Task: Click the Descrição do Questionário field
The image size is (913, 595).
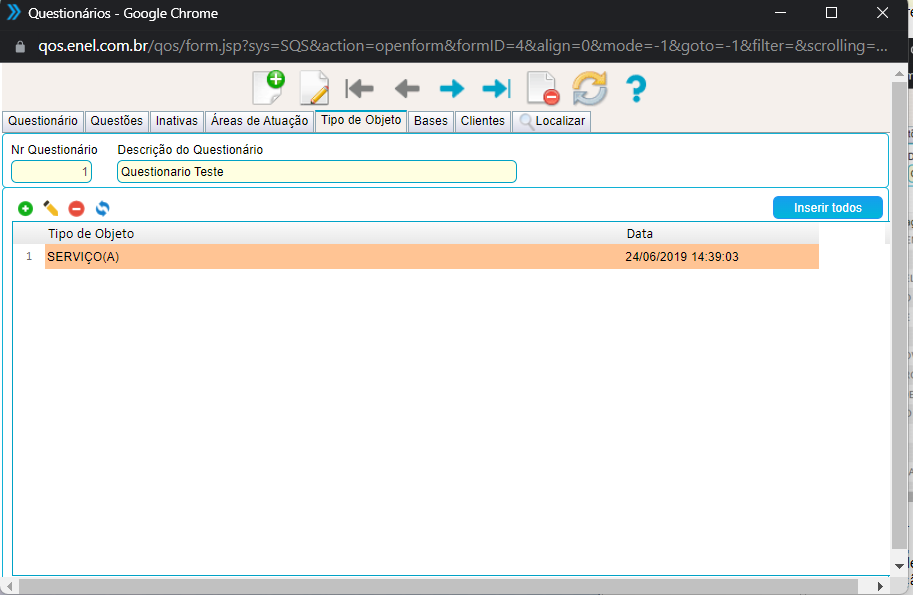Action: [x=316, y=172]
